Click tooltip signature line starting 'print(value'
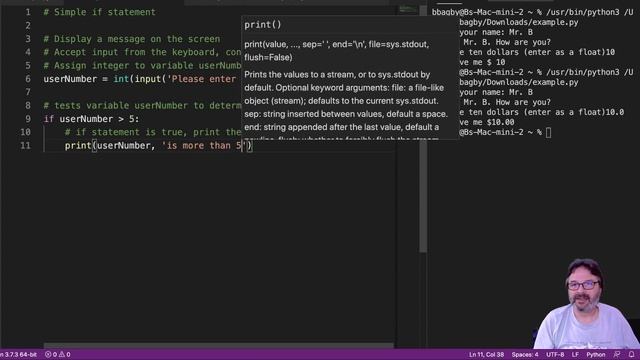The height and width of the screenshot is (360, 640). pos(337,51)
